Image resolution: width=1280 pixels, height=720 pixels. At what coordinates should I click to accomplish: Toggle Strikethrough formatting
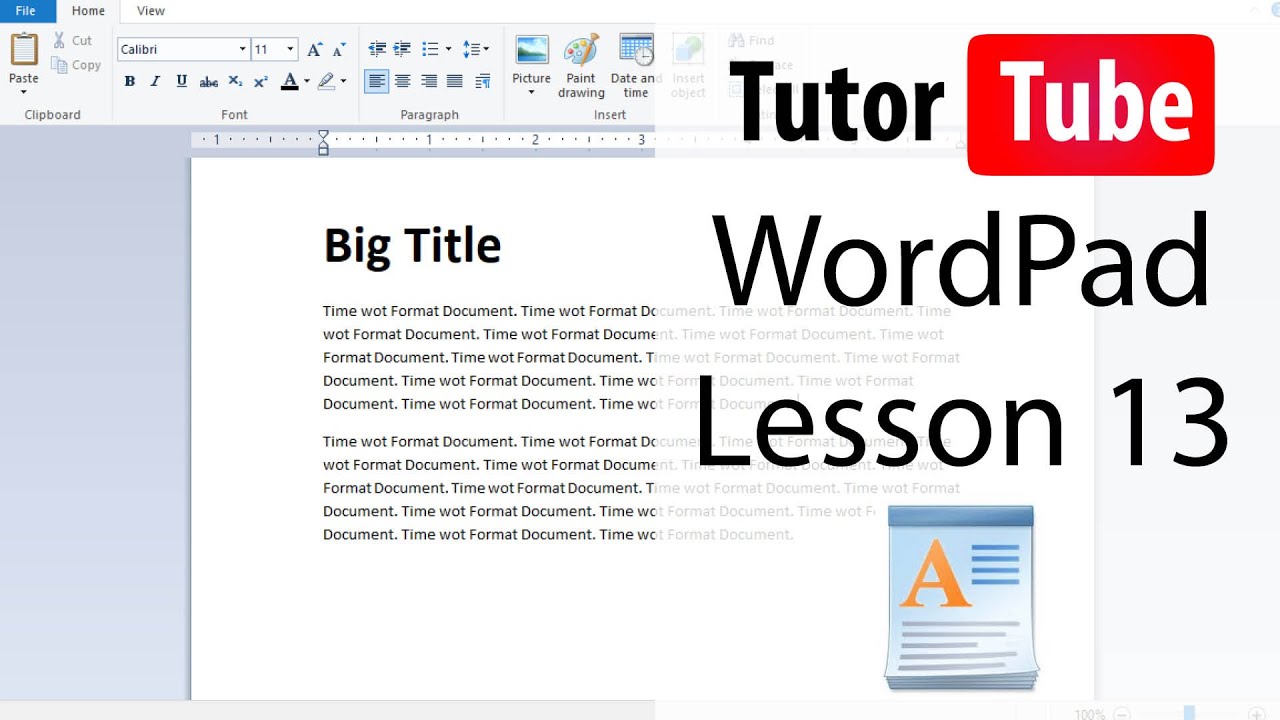(x=208, y=81)
